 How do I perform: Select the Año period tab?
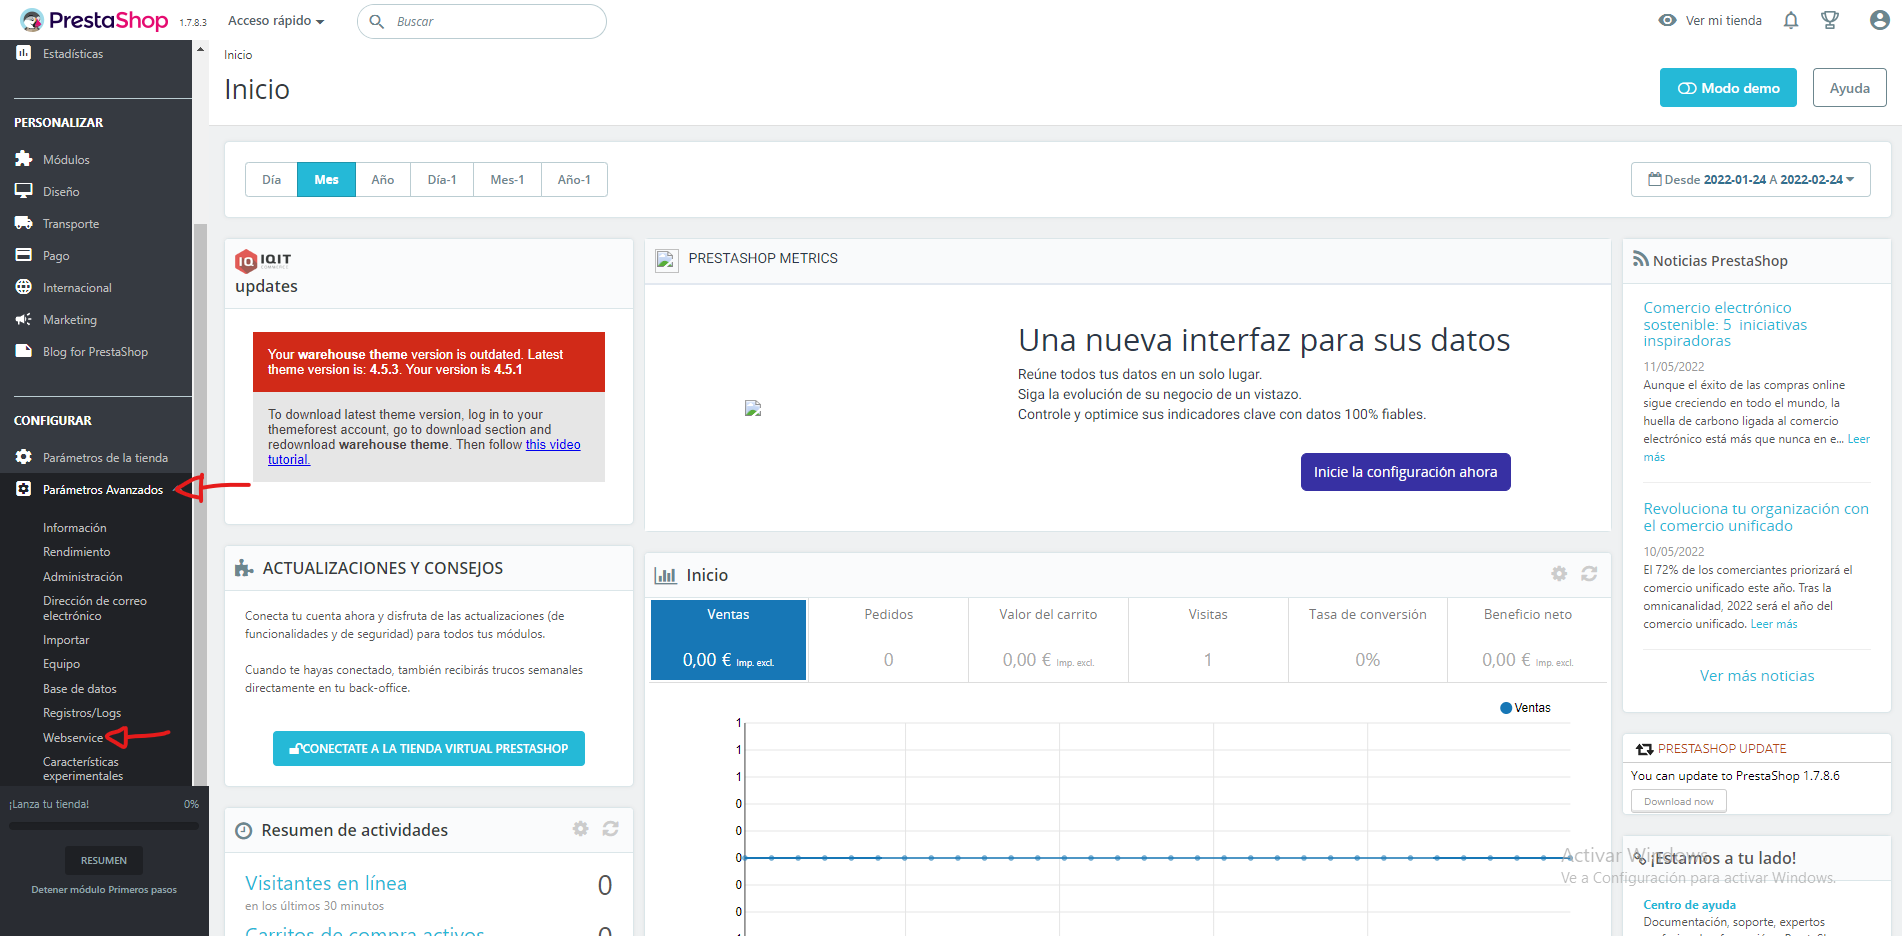382,180
